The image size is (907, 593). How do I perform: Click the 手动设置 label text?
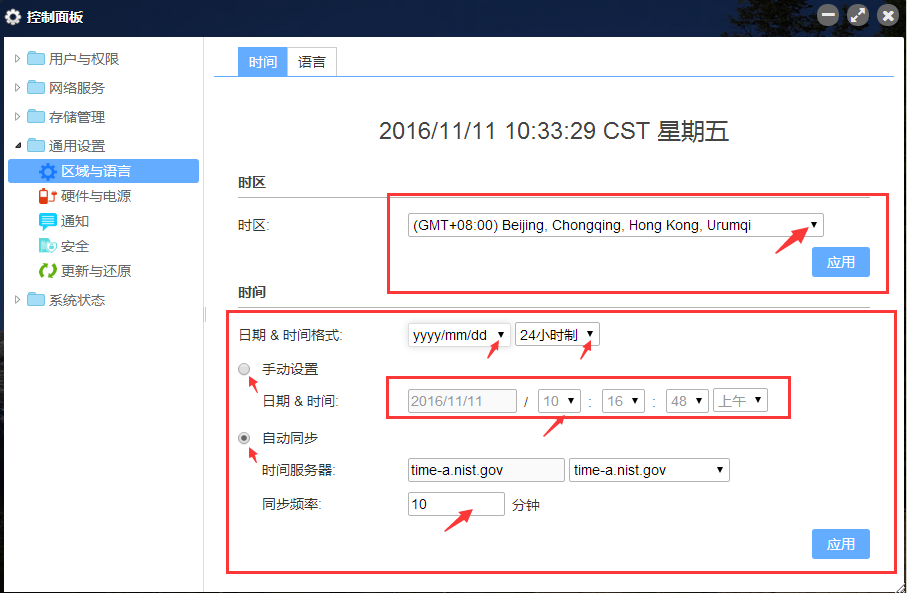coord(290,369)
